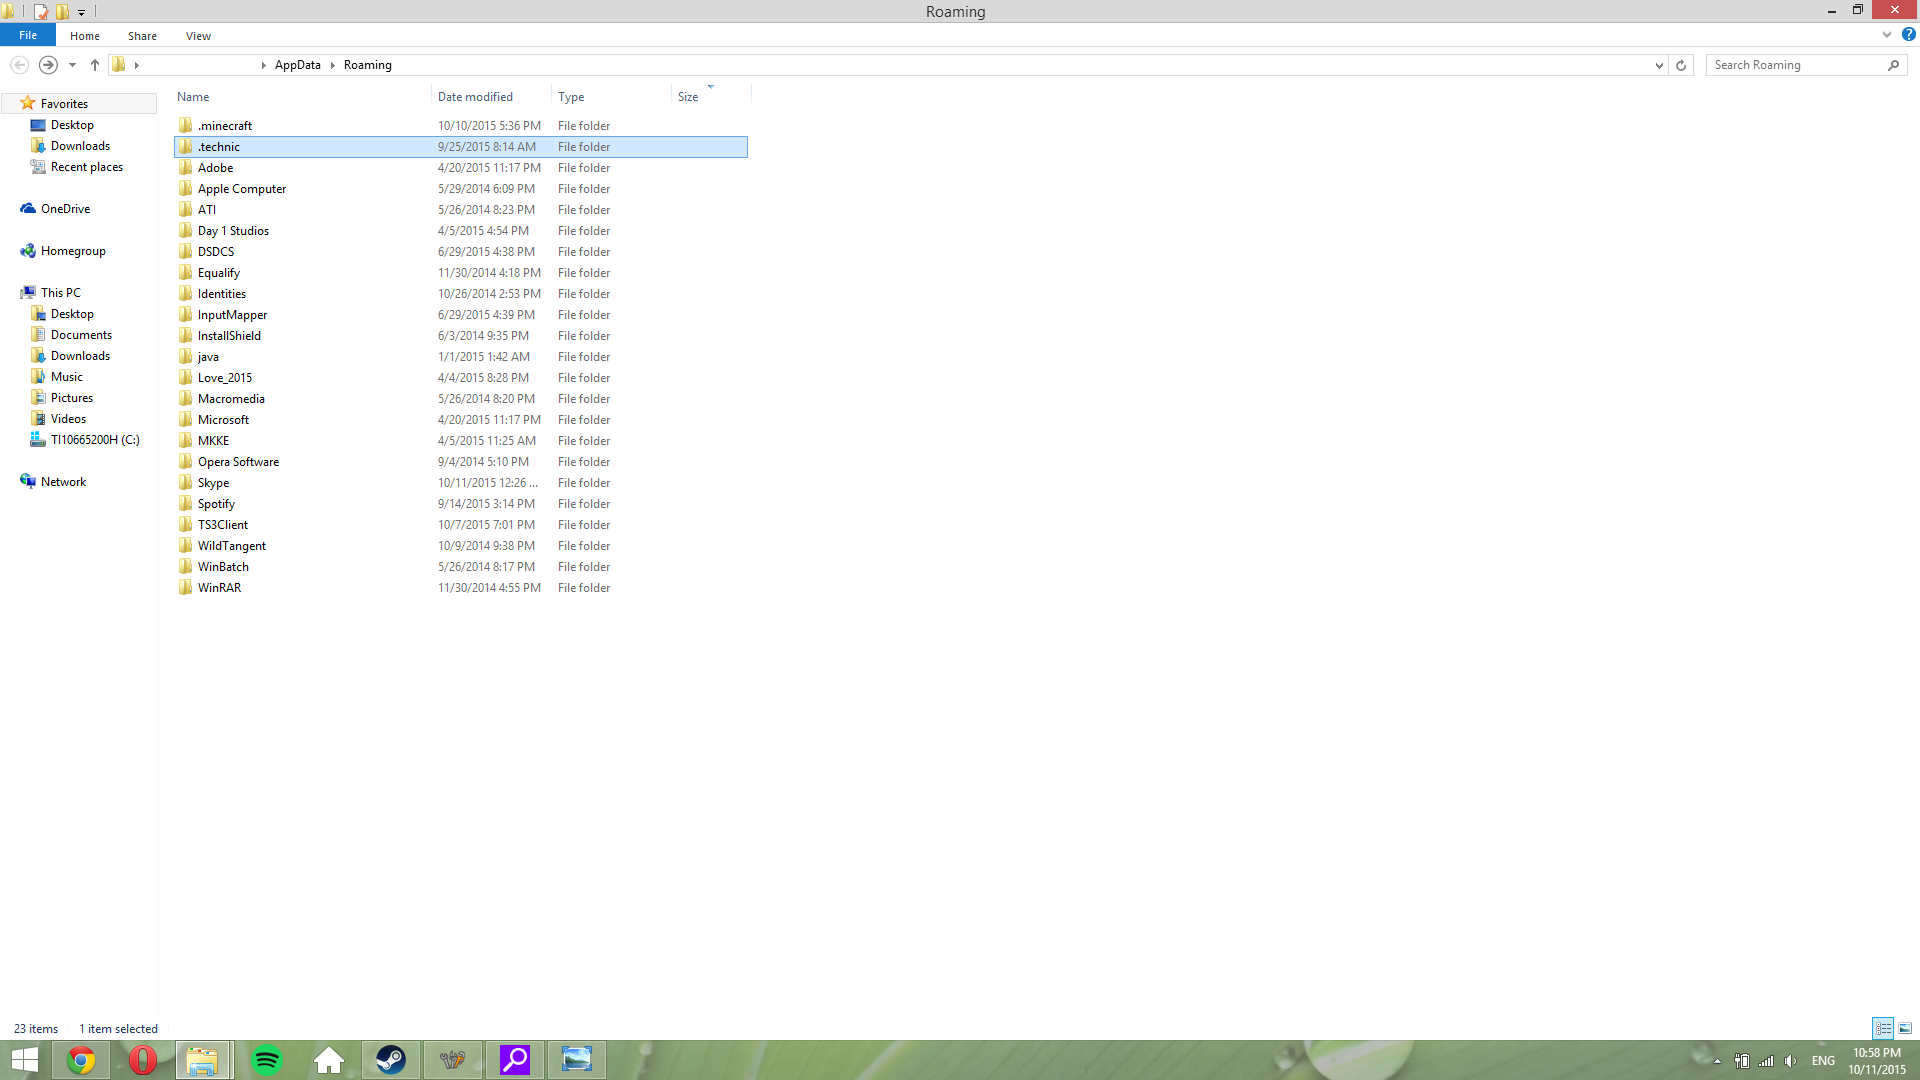Refresh the Roaming folder view

coord(1681,65)
